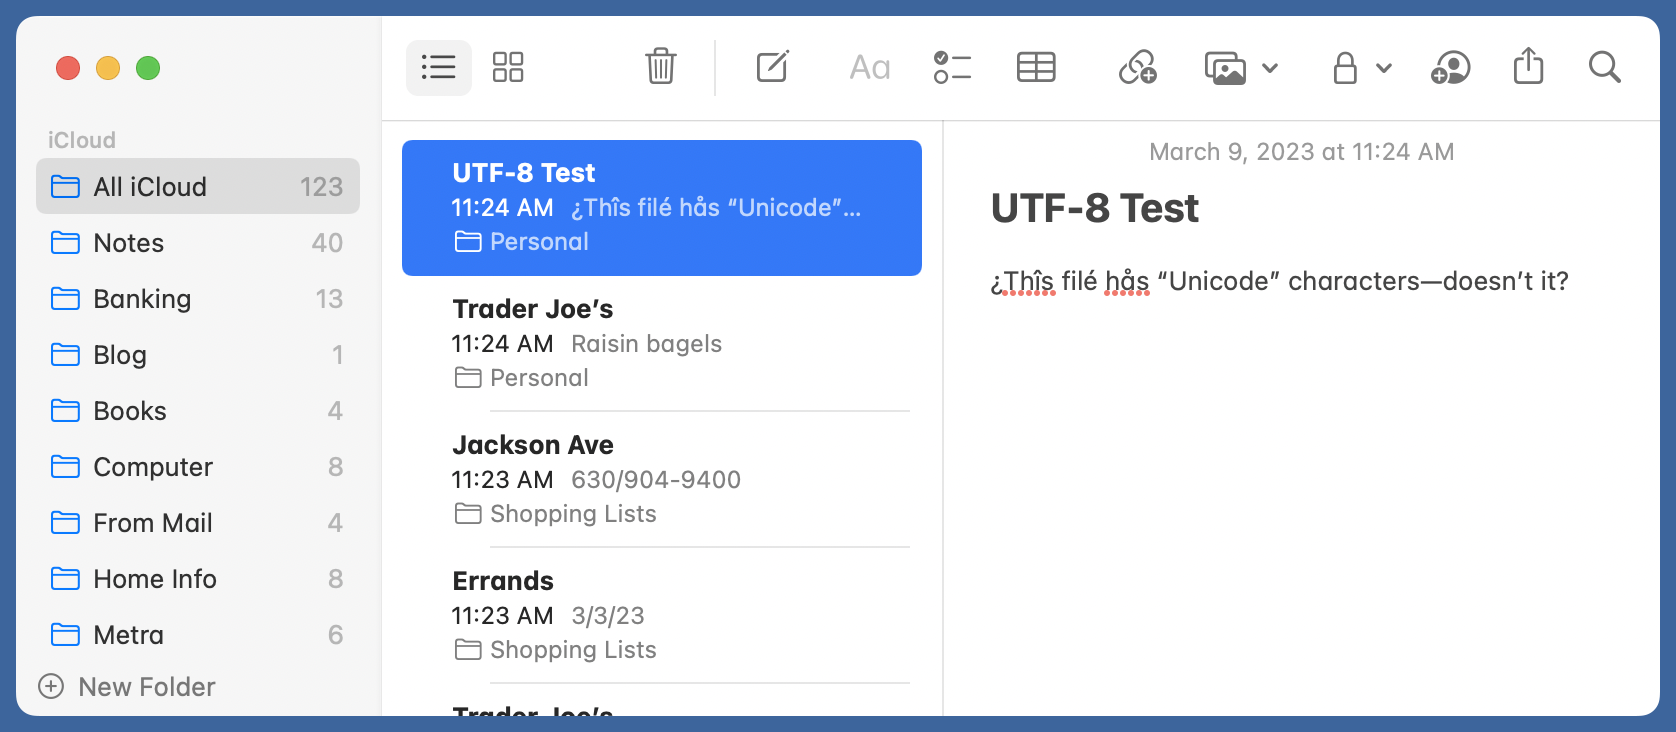Share the note via share icon
Viewport: 1676px width, 732px height.
(1528, 68)
